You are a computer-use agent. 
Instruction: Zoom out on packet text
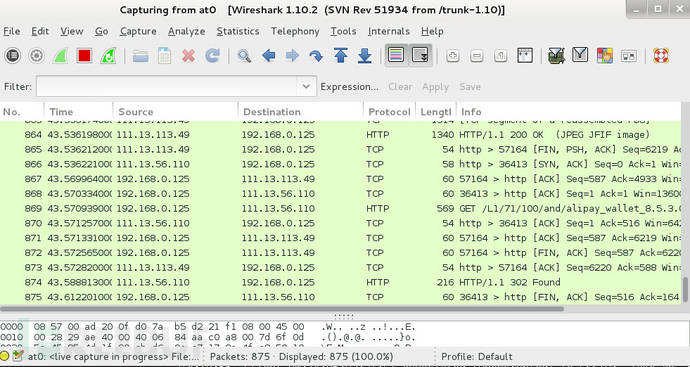pos(477,56)
